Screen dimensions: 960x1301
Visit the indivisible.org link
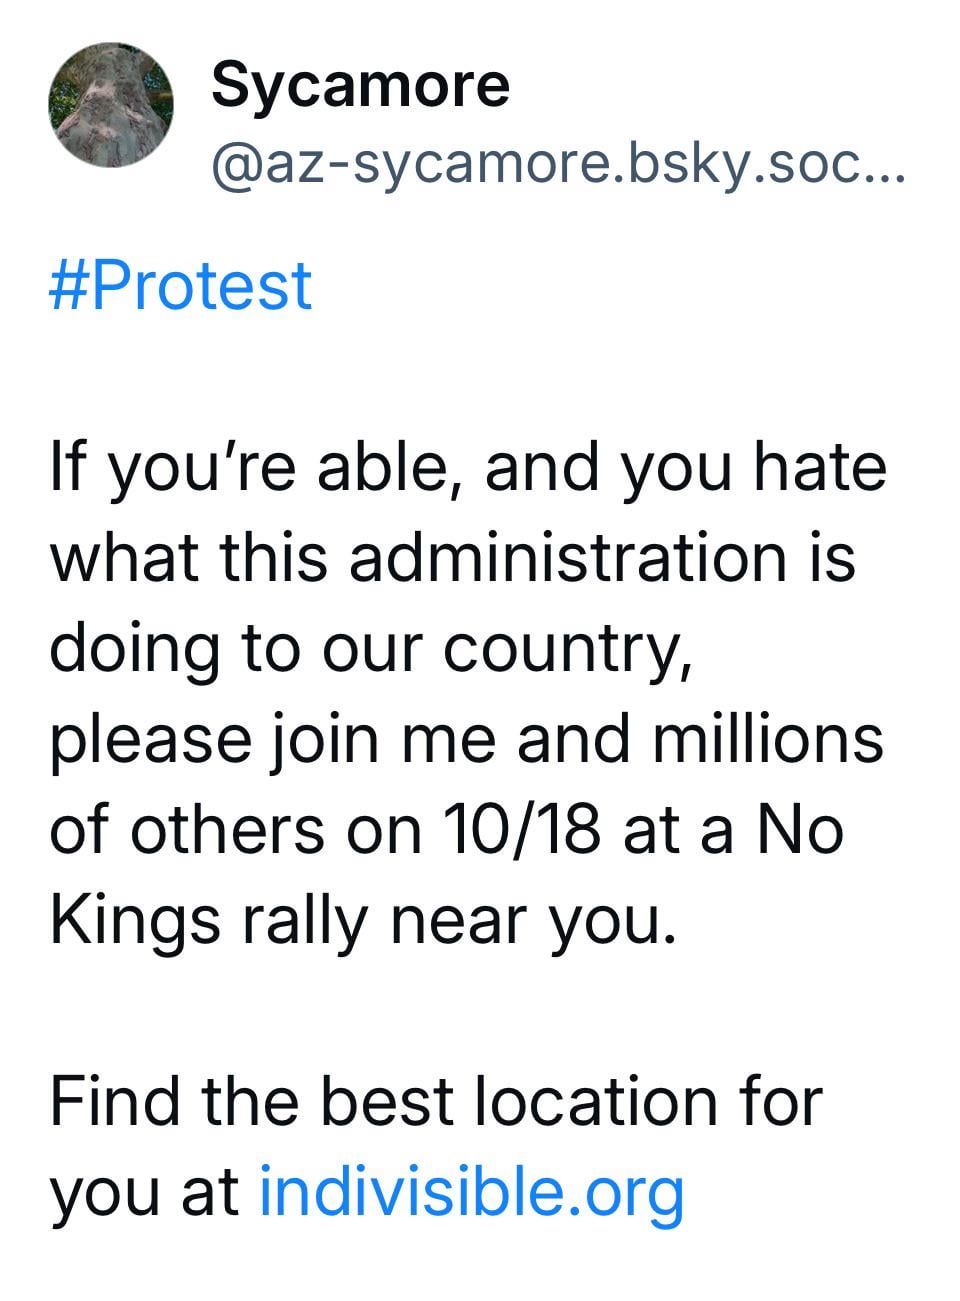[471, 1191]
